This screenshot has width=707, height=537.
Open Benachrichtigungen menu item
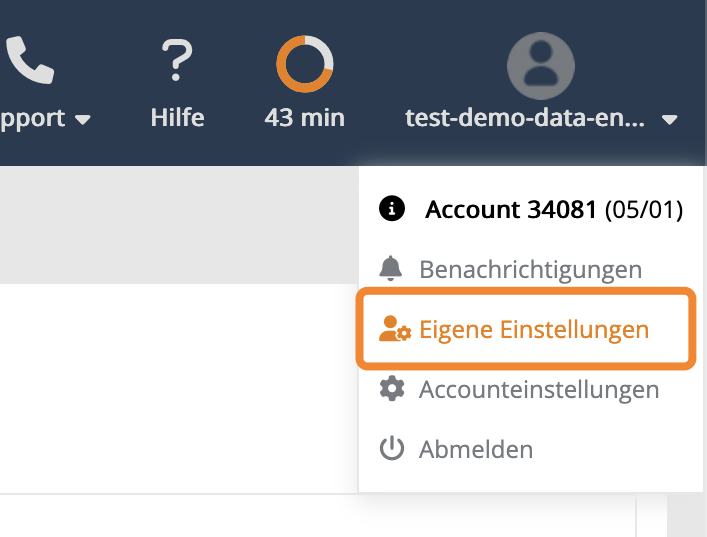pos(530,269)
